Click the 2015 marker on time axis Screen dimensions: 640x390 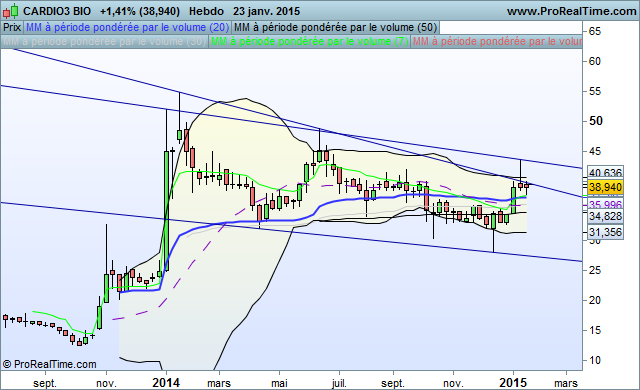pyautogui.click(x=513, y=383)
